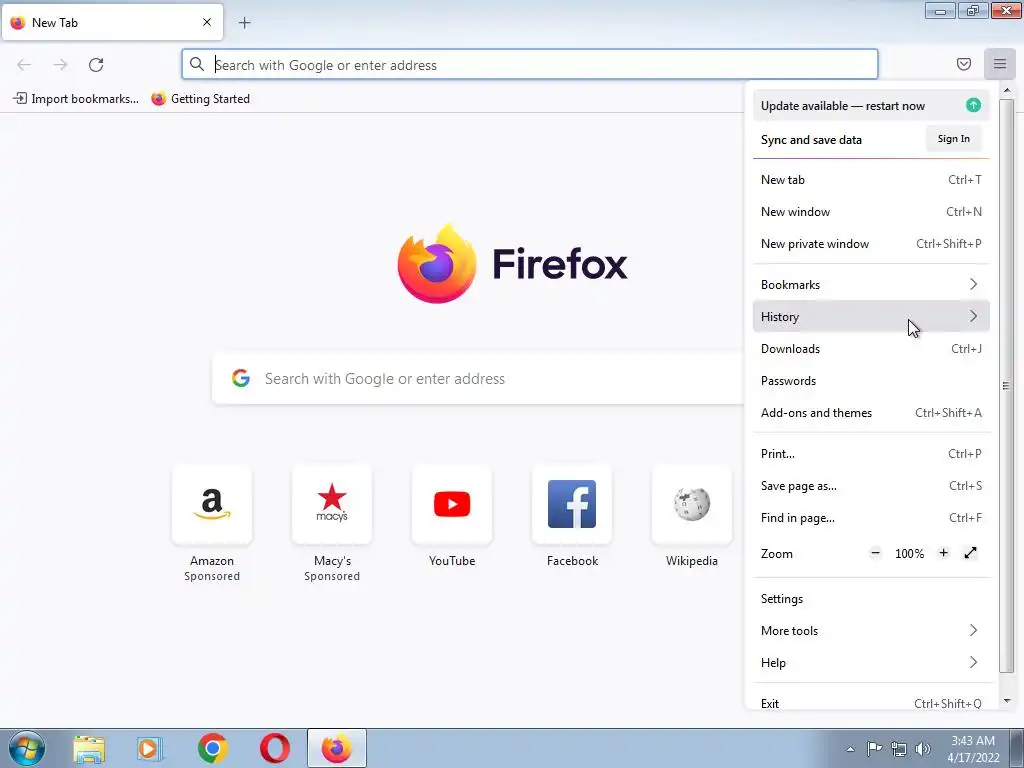Open the Action Center flag icon

pyautogui.click(x=874, y=749)
